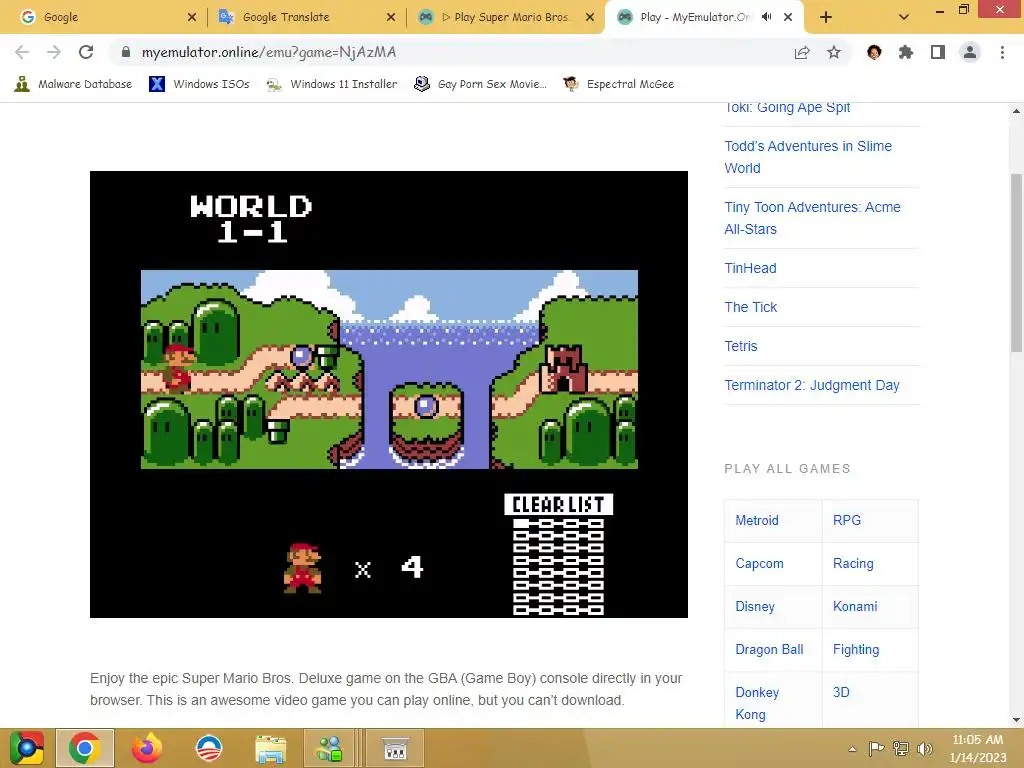Open the tab search dropdown

pyautogui.click(x=904, y=17)
